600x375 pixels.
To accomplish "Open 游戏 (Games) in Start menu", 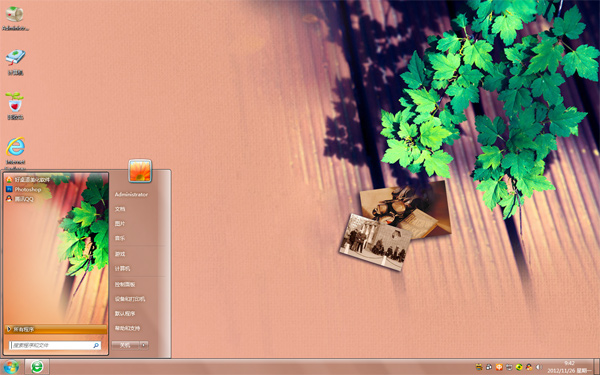I will [x=120, y=254].
